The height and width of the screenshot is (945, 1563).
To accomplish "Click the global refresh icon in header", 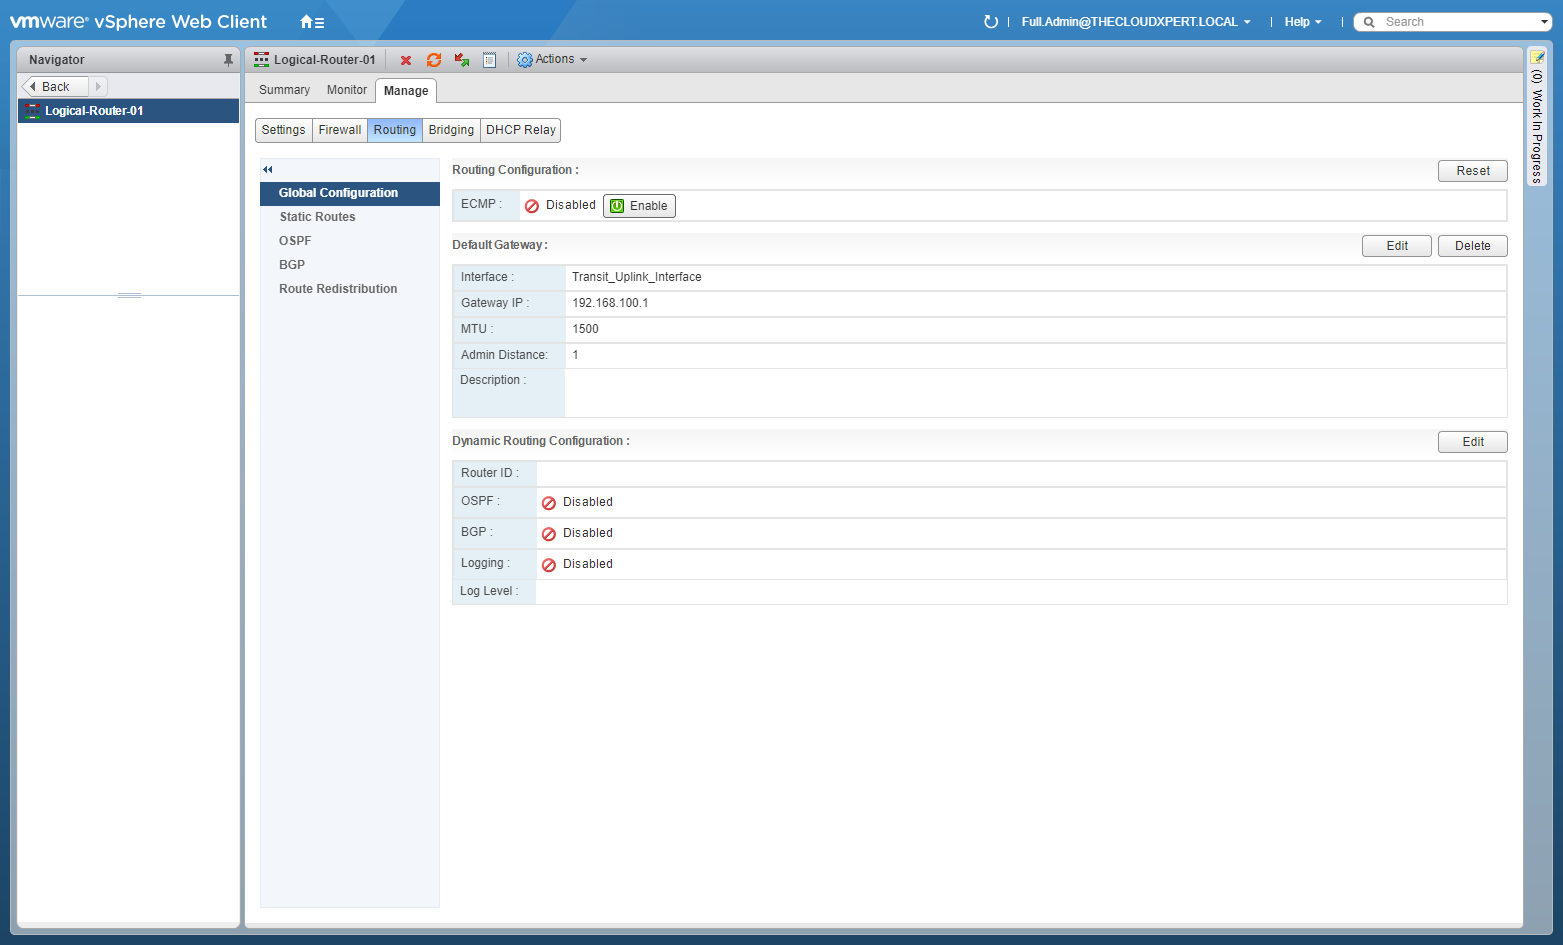I will 990,22.
